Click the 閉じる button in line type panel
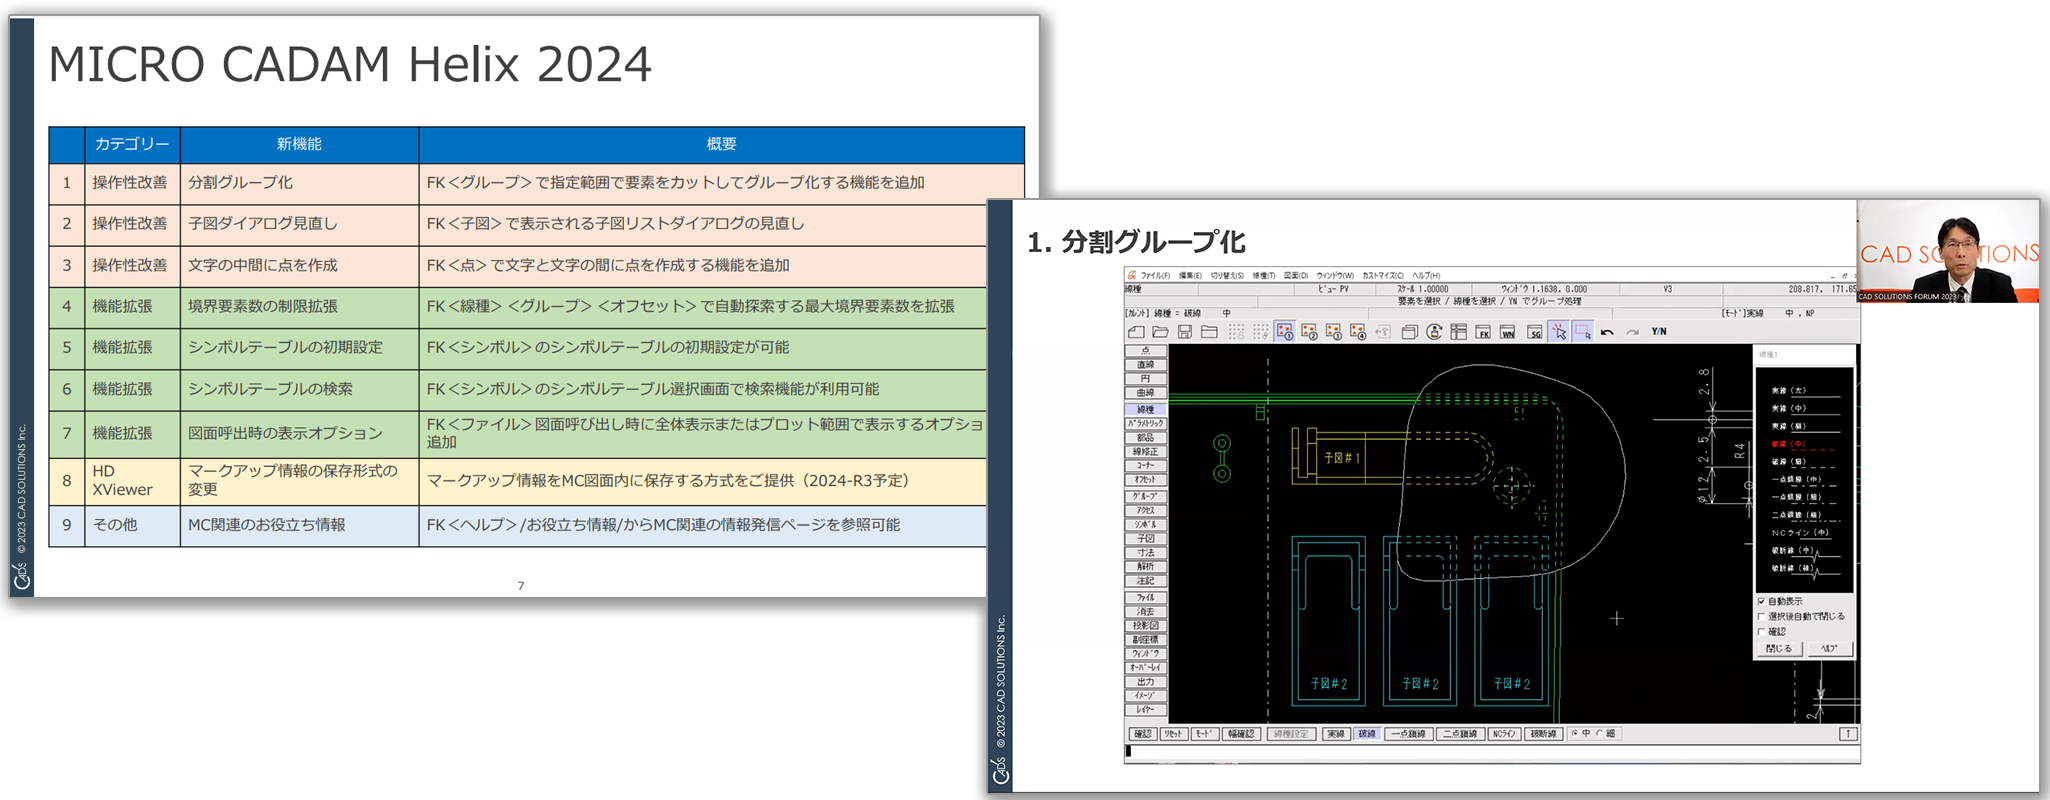2050x800 pixels. [1780, 649]
